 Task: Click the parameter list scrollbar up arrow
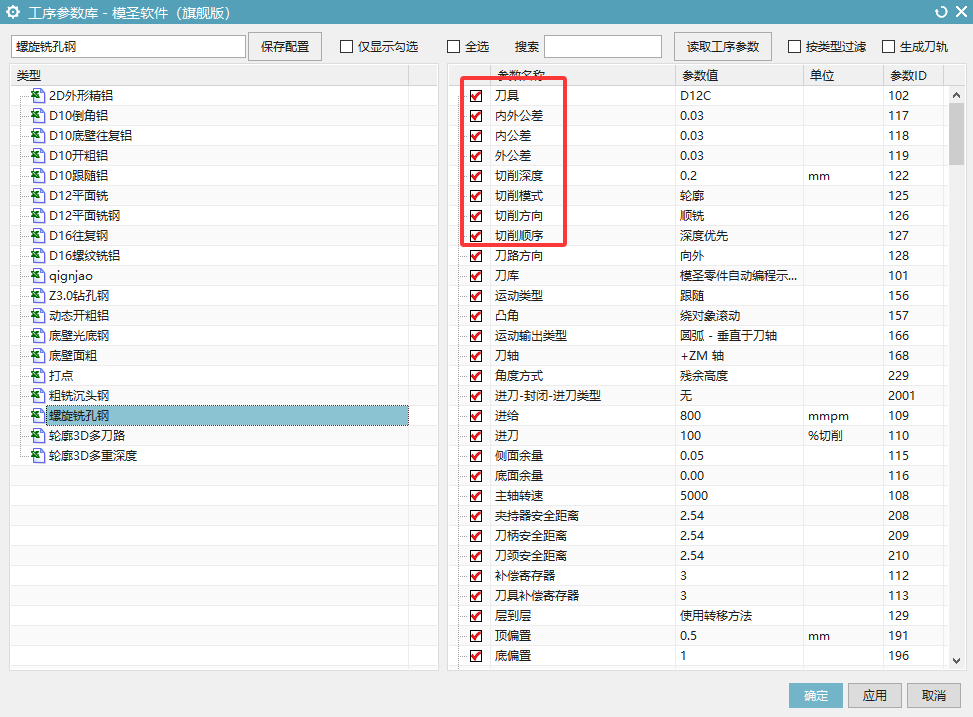click(956, 95)
